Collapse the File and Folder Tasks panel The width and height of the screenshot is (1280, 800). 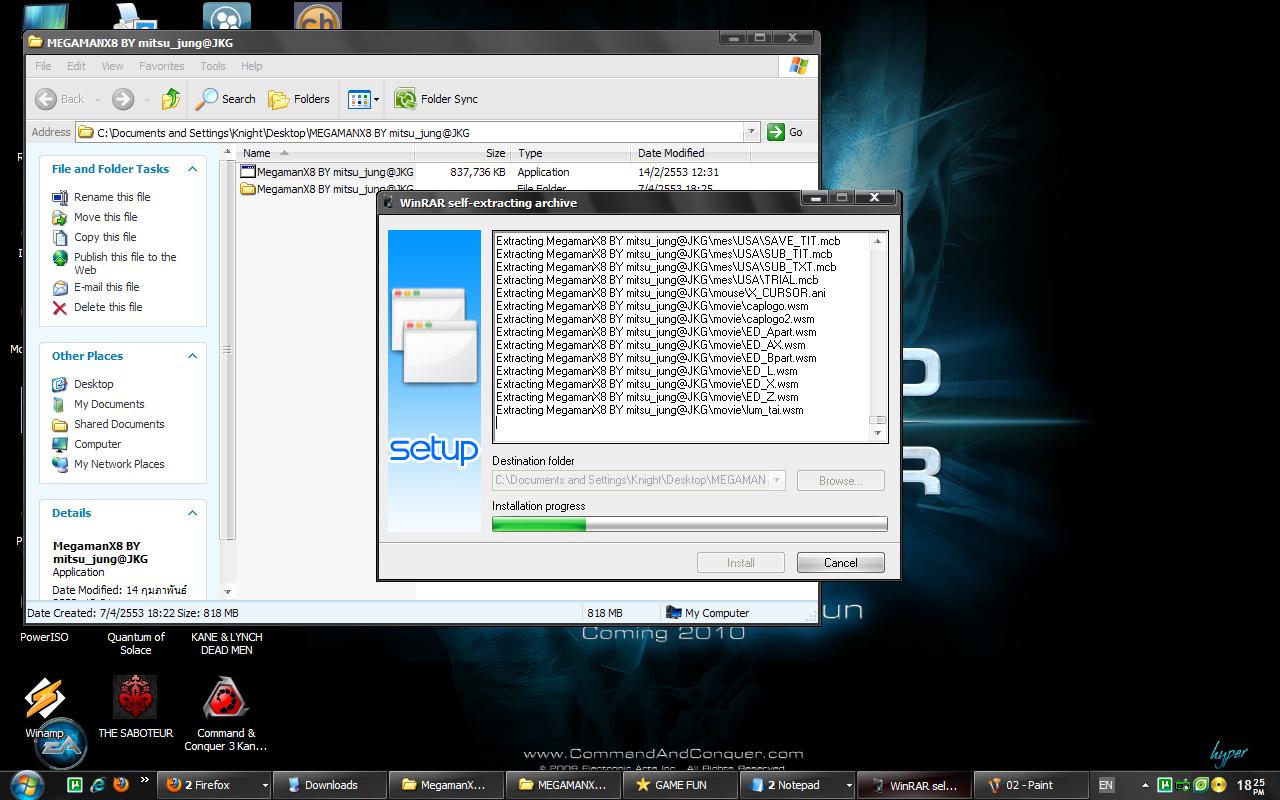point(192,169)
